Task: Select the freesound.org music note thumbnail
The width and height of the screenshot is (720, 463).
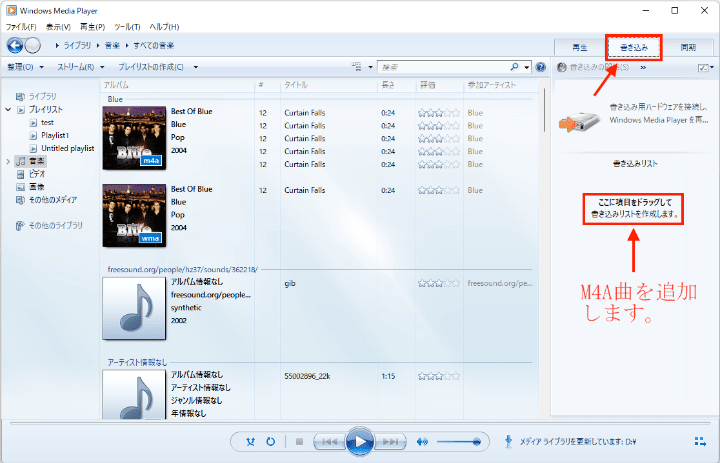Action: click(x=134, y=309)
